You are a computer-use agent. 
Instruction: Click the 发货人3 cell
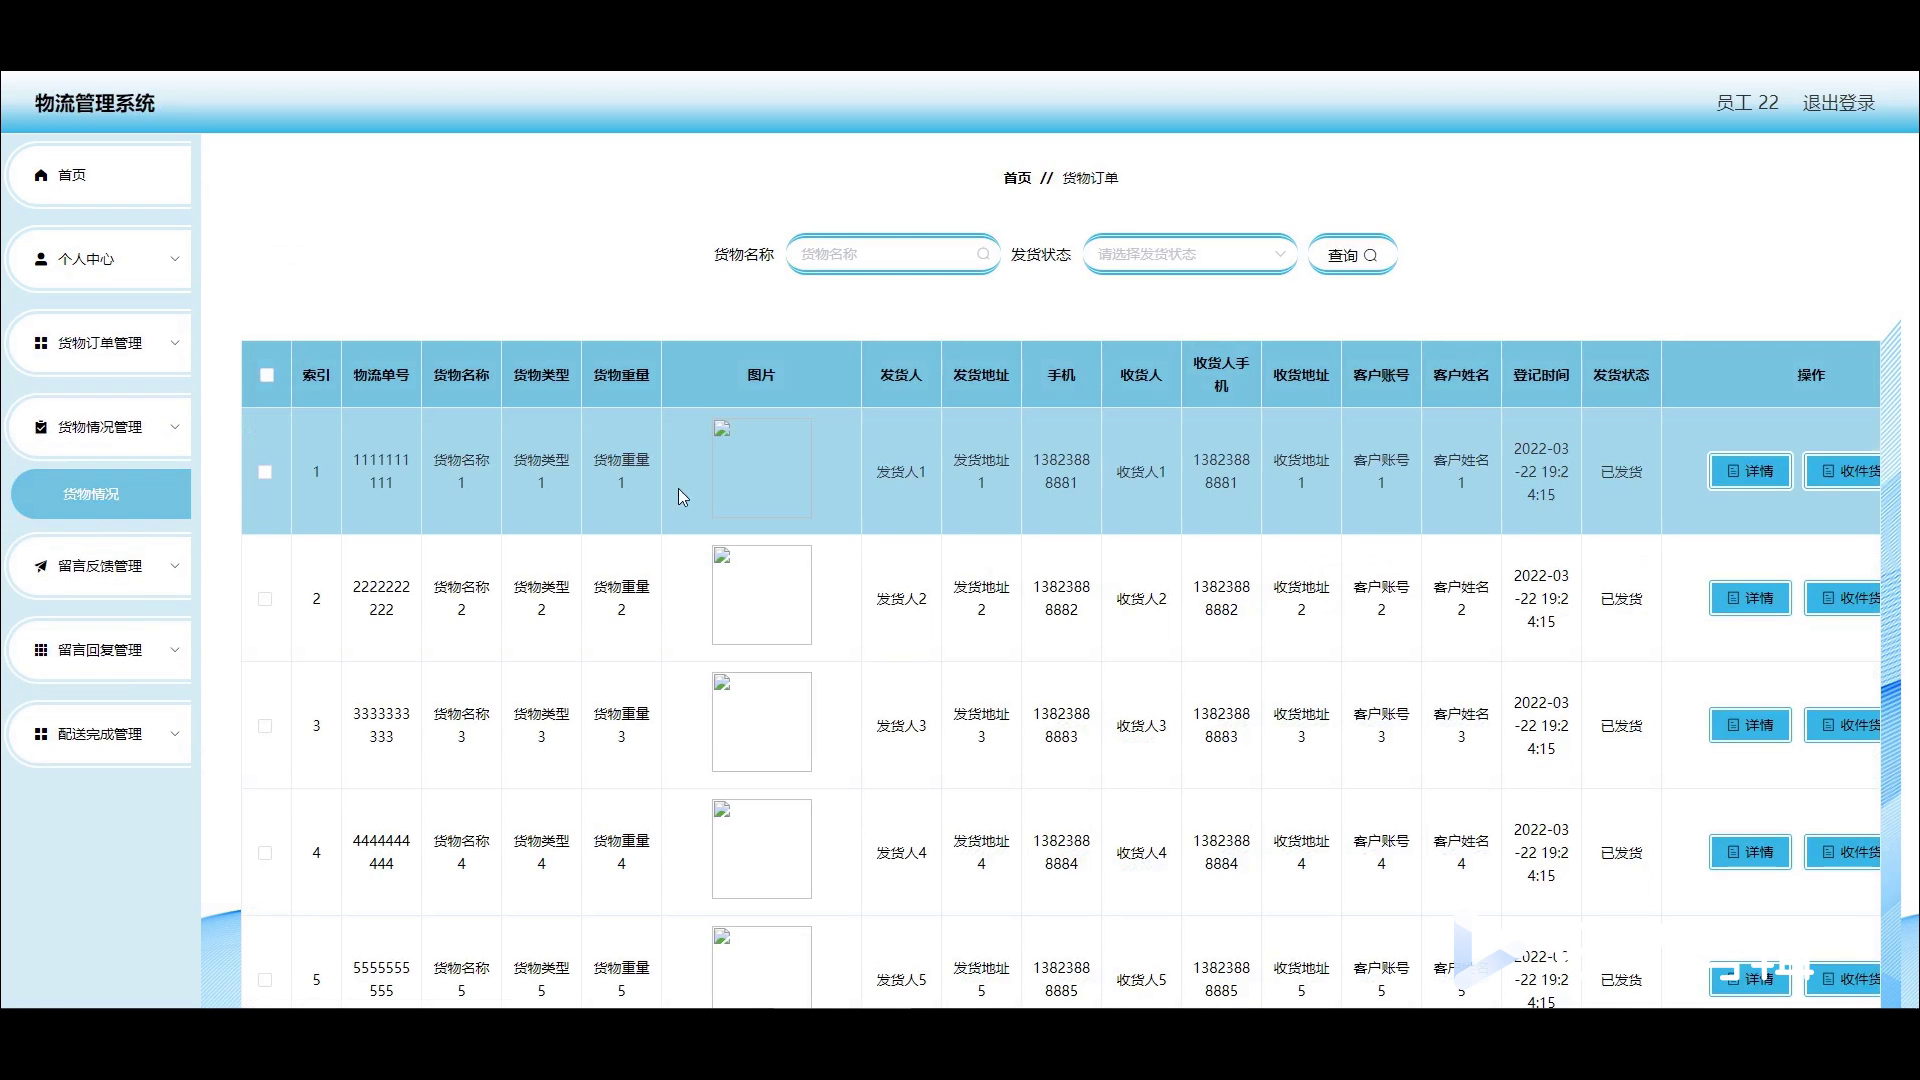pyautogui.click(x=901, y=726)
